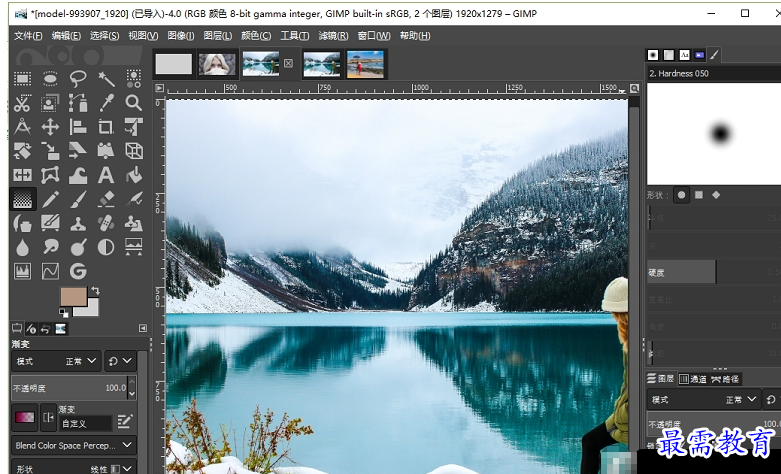
Task: Select the Bucket Fill tool
Action: click(133, 175)
